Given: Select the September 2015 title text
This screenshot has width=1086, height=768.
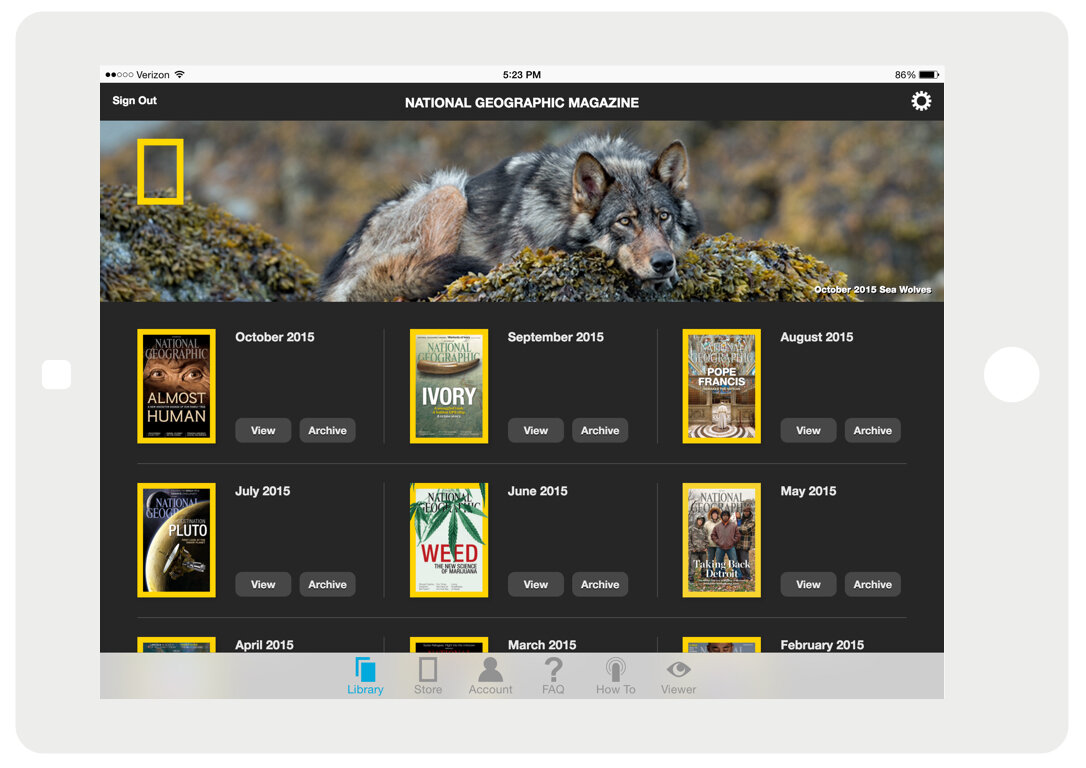Looking at the screenshot, I should pyautogui.click(x=555, y=337).
